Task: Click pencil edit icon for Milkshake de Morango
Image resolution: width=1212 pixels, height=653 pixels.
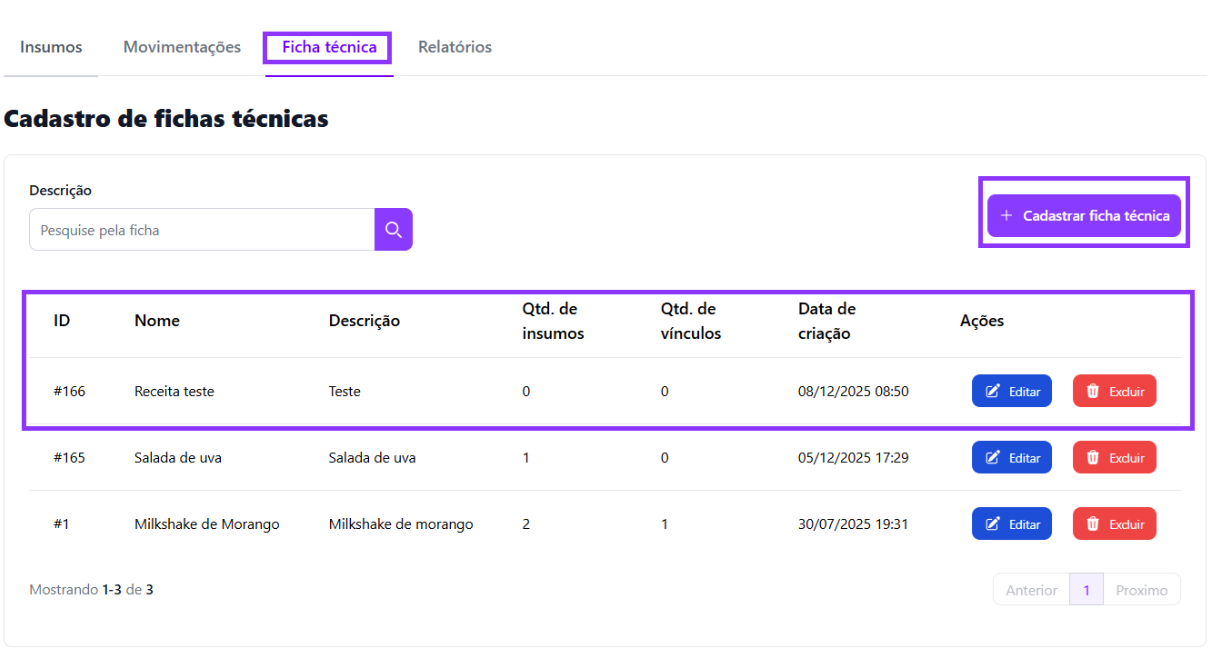Action: click(993, 524)
